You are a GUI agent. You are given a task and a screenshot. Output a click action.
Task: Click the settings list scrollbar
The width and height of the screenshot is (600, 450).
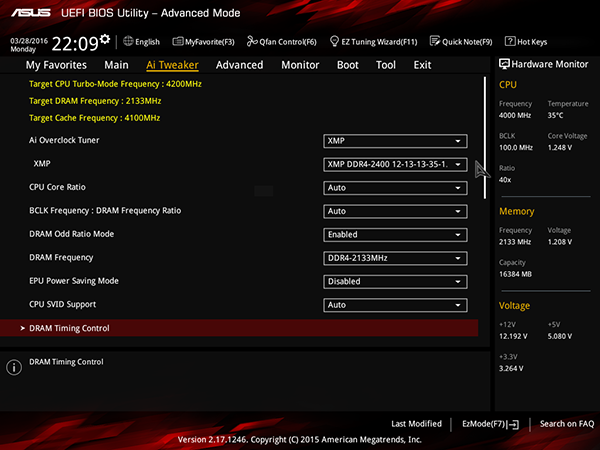click(x=485, y=138)
